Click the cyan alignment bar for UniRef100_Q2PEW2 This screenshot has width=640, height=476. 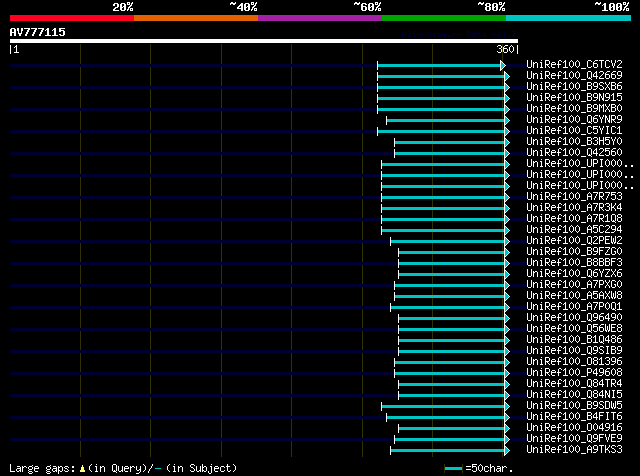[x=448, y=242]
